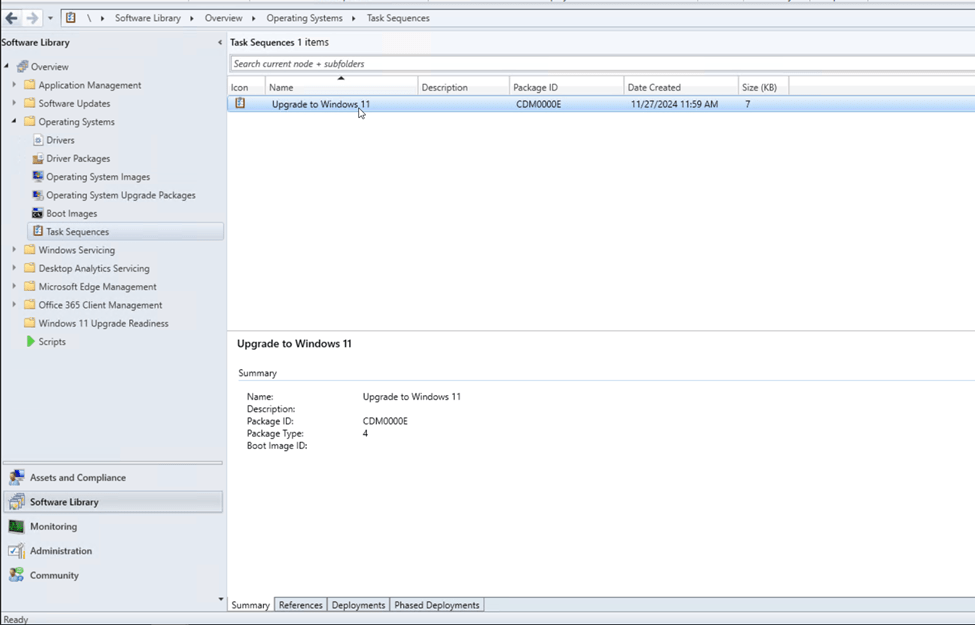Open the Administration workspace
The width and height of the screenshot is (975, 625).
[x=60, y=551]
